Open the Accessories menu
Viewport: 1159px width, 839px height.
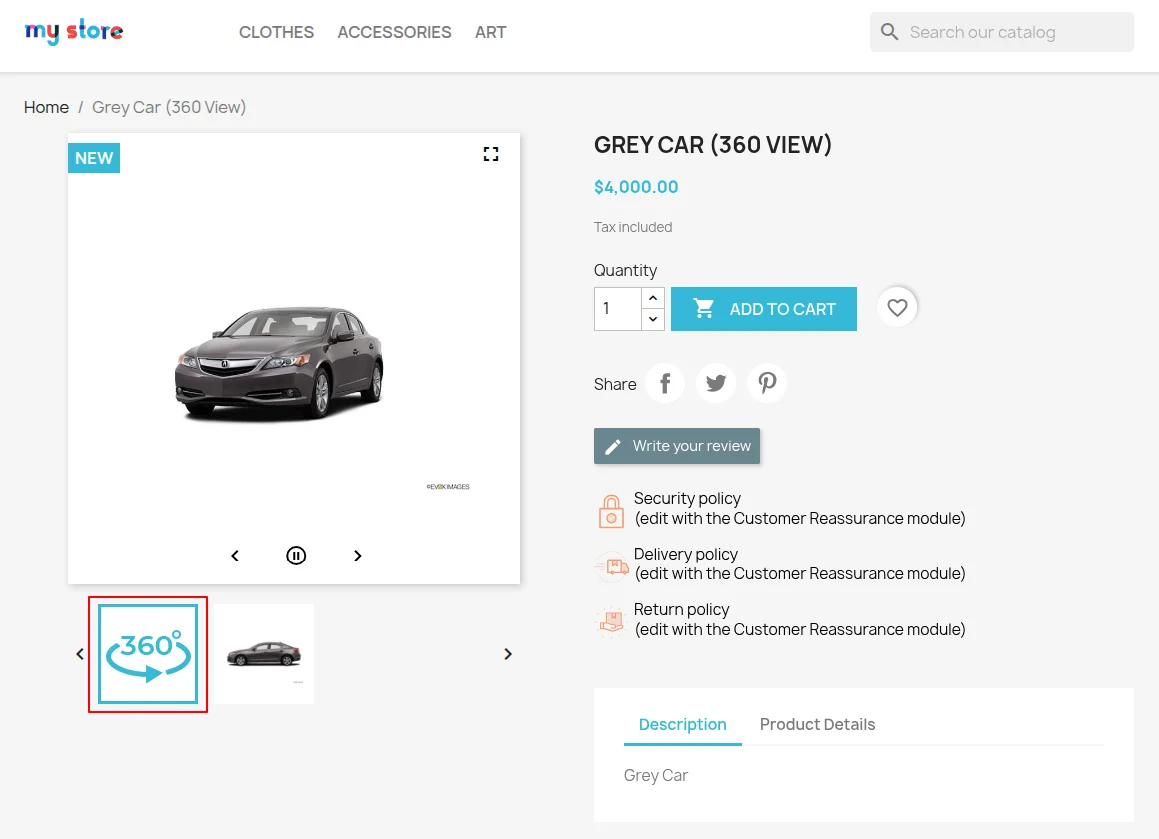tap(394, 32)
